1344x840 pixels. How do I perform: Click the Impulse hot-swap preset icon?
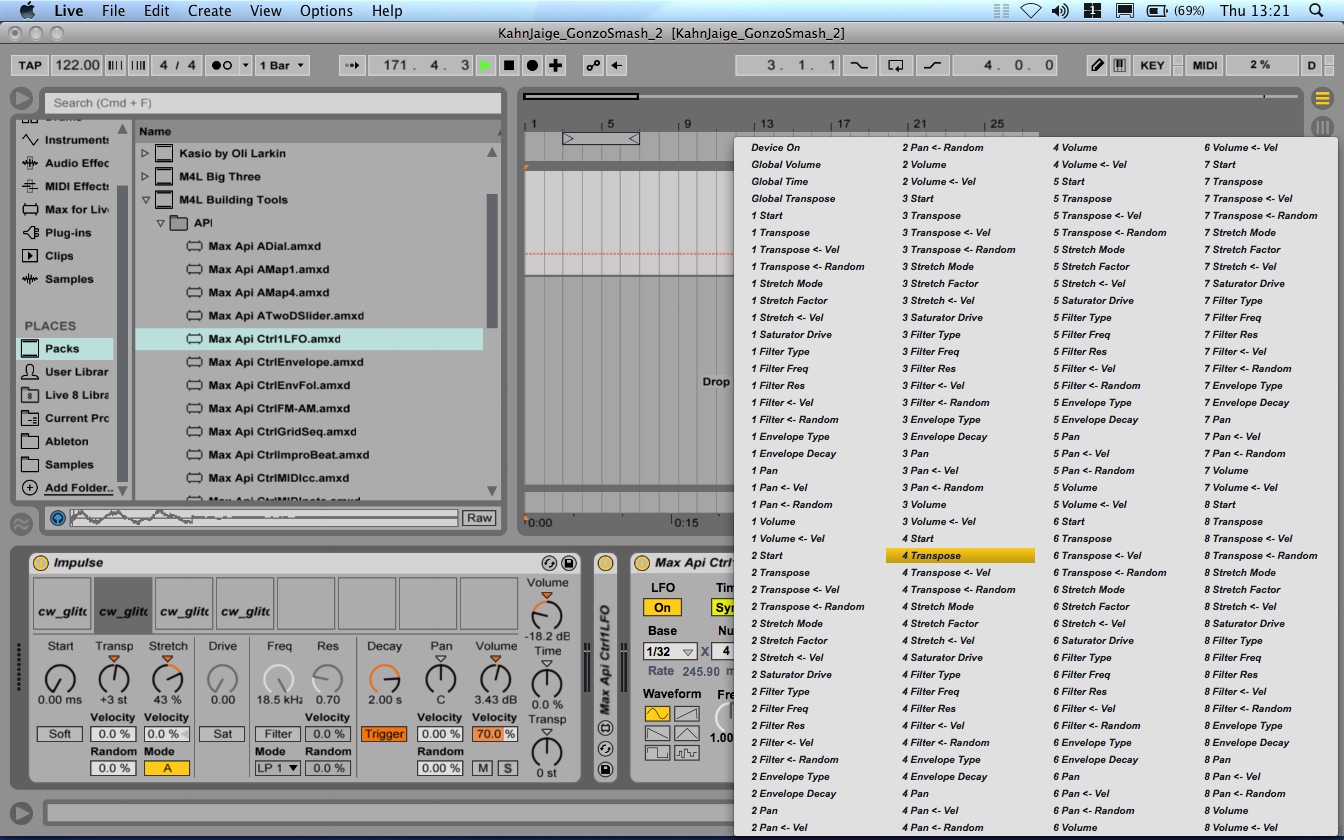coord(549,563)
